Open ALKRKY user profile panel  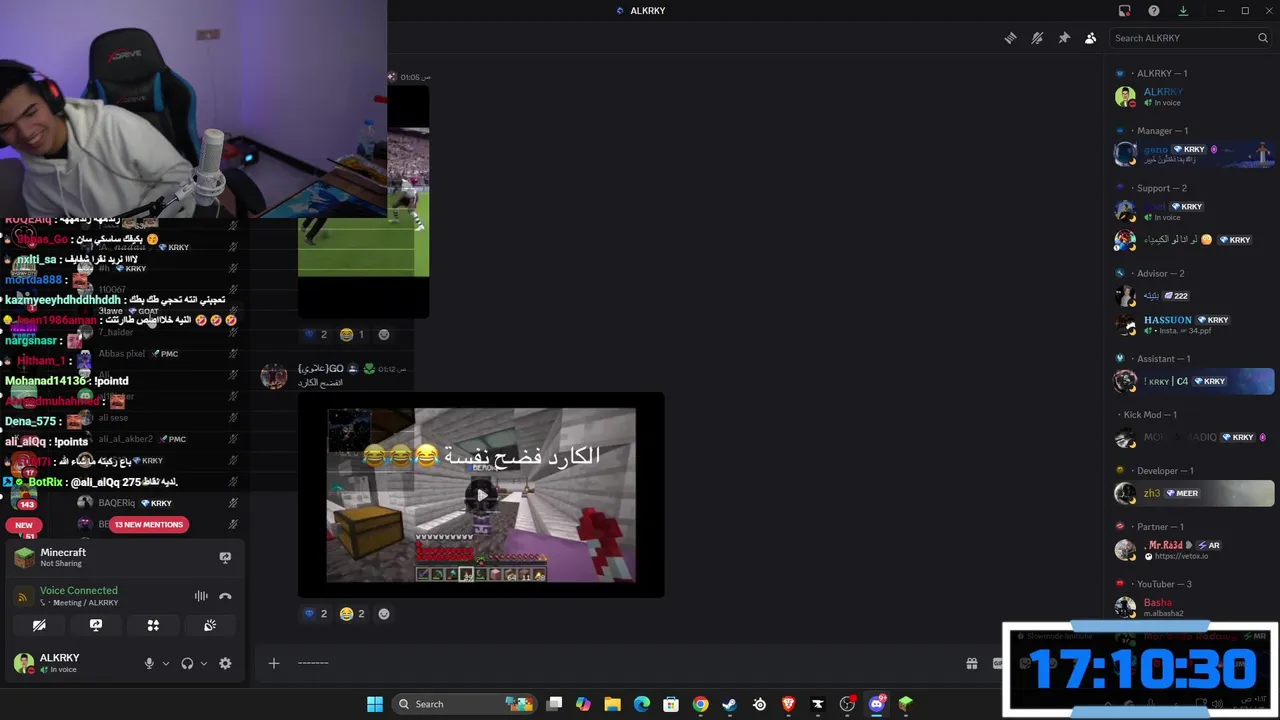[x=60, y=663]
